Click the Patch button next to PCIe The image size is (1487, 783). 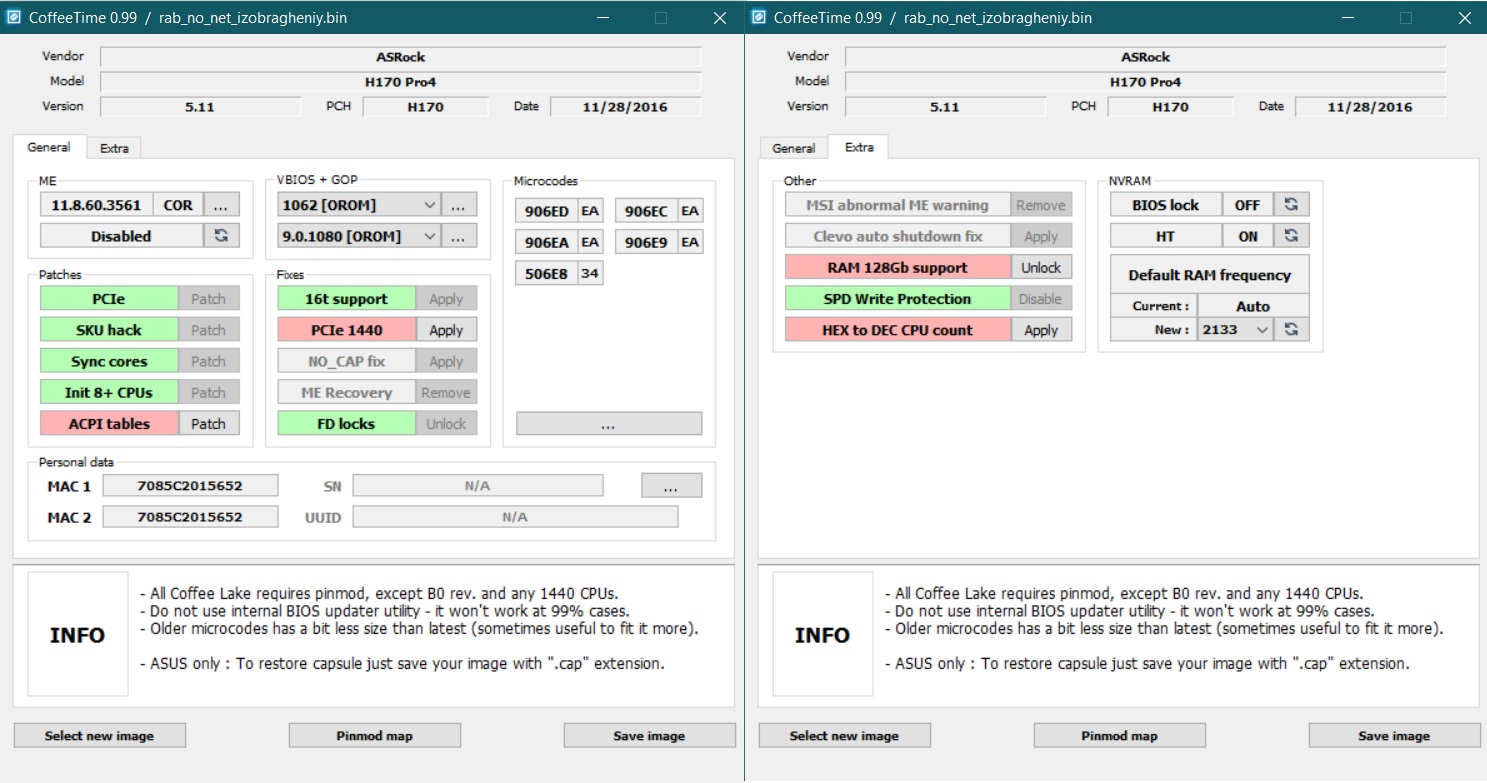click(x=209, y=298)
